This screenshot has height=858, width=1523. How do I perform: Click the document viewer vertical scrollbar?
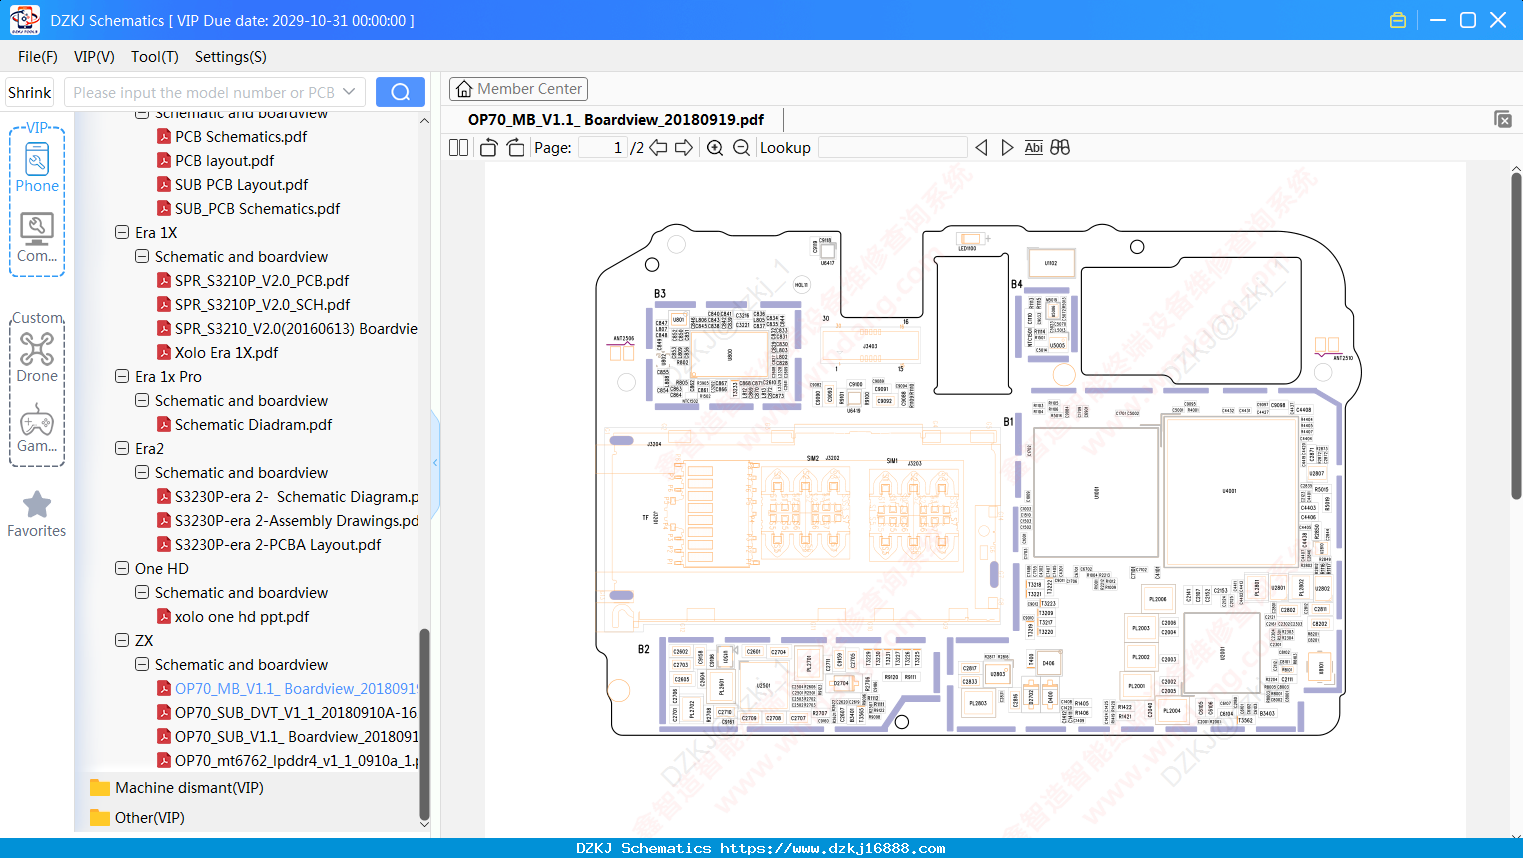(1516, 335)
